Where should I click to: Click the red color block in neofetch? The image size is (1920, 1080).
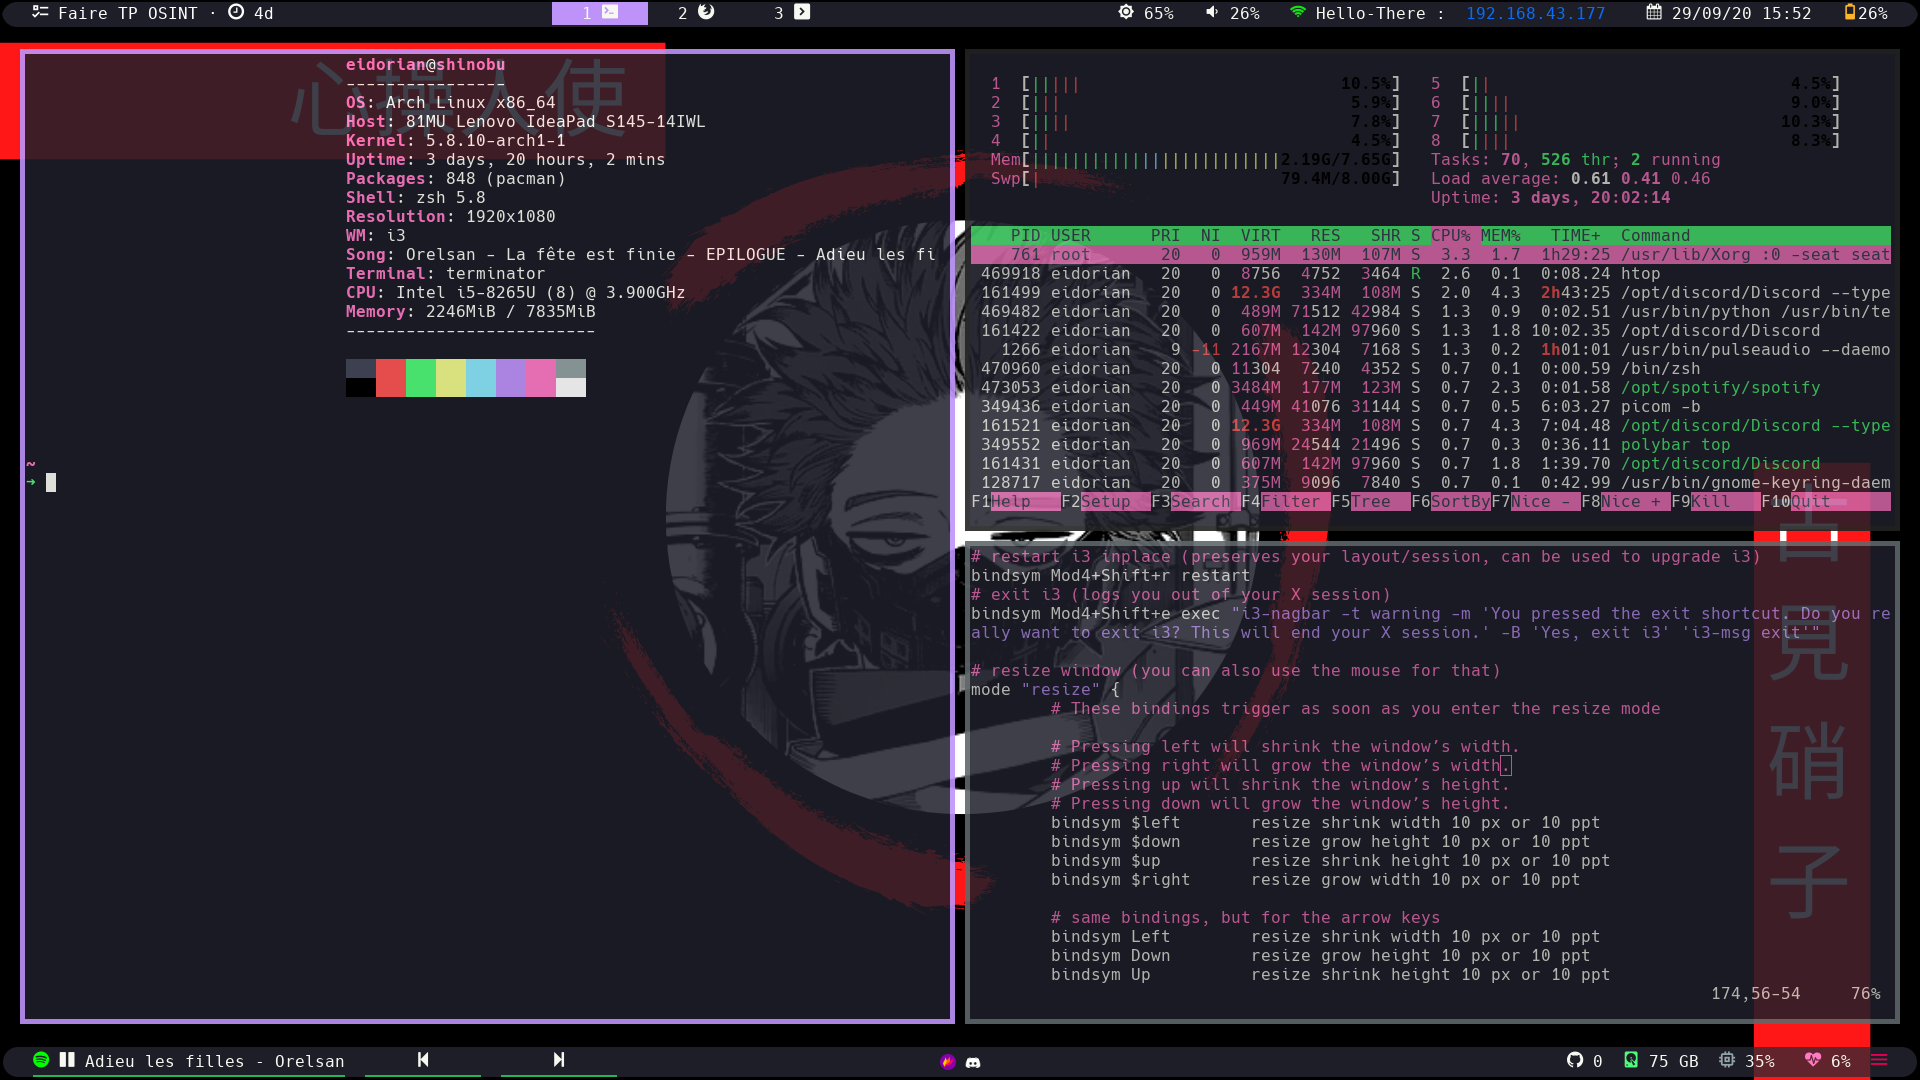pyautogui.click(x=391, y=378)
